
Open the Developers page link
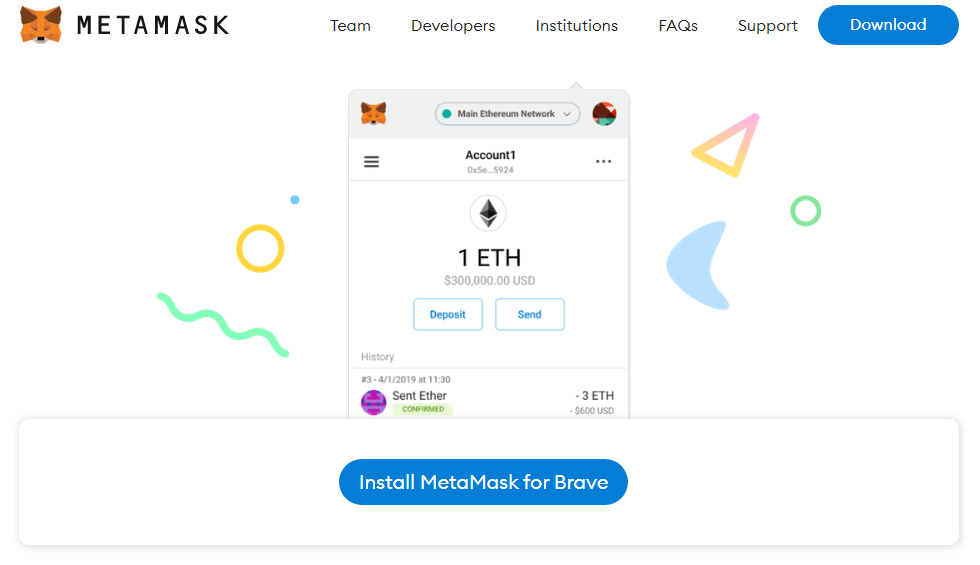pyautogui.click(x=453, y=26)
